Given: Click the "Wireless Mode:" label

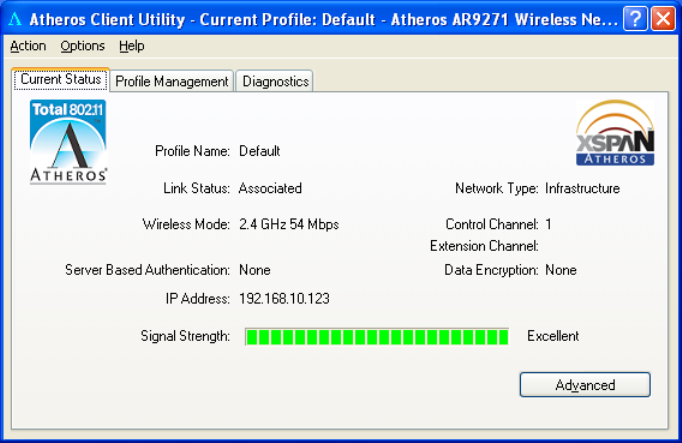Looking at the screenshot, I should pos(186,224).
